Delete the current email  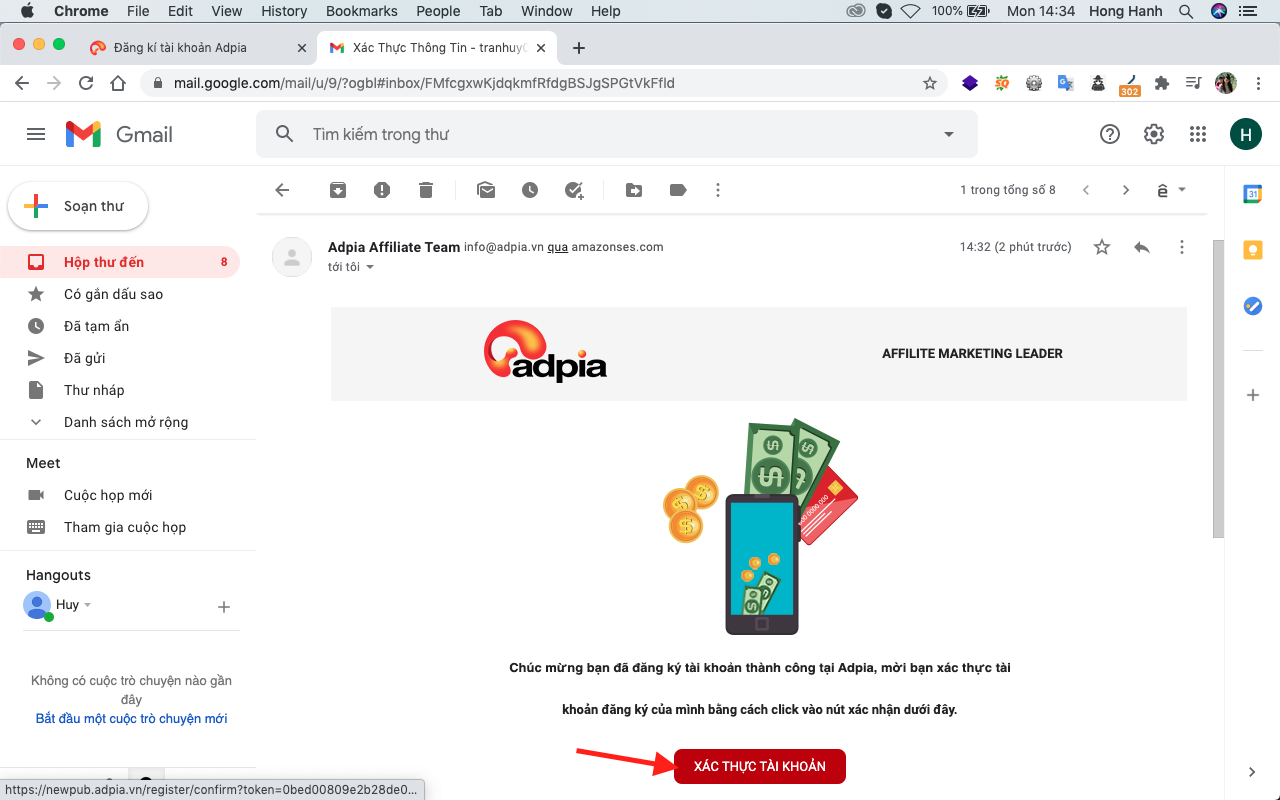tap(425, 189)
